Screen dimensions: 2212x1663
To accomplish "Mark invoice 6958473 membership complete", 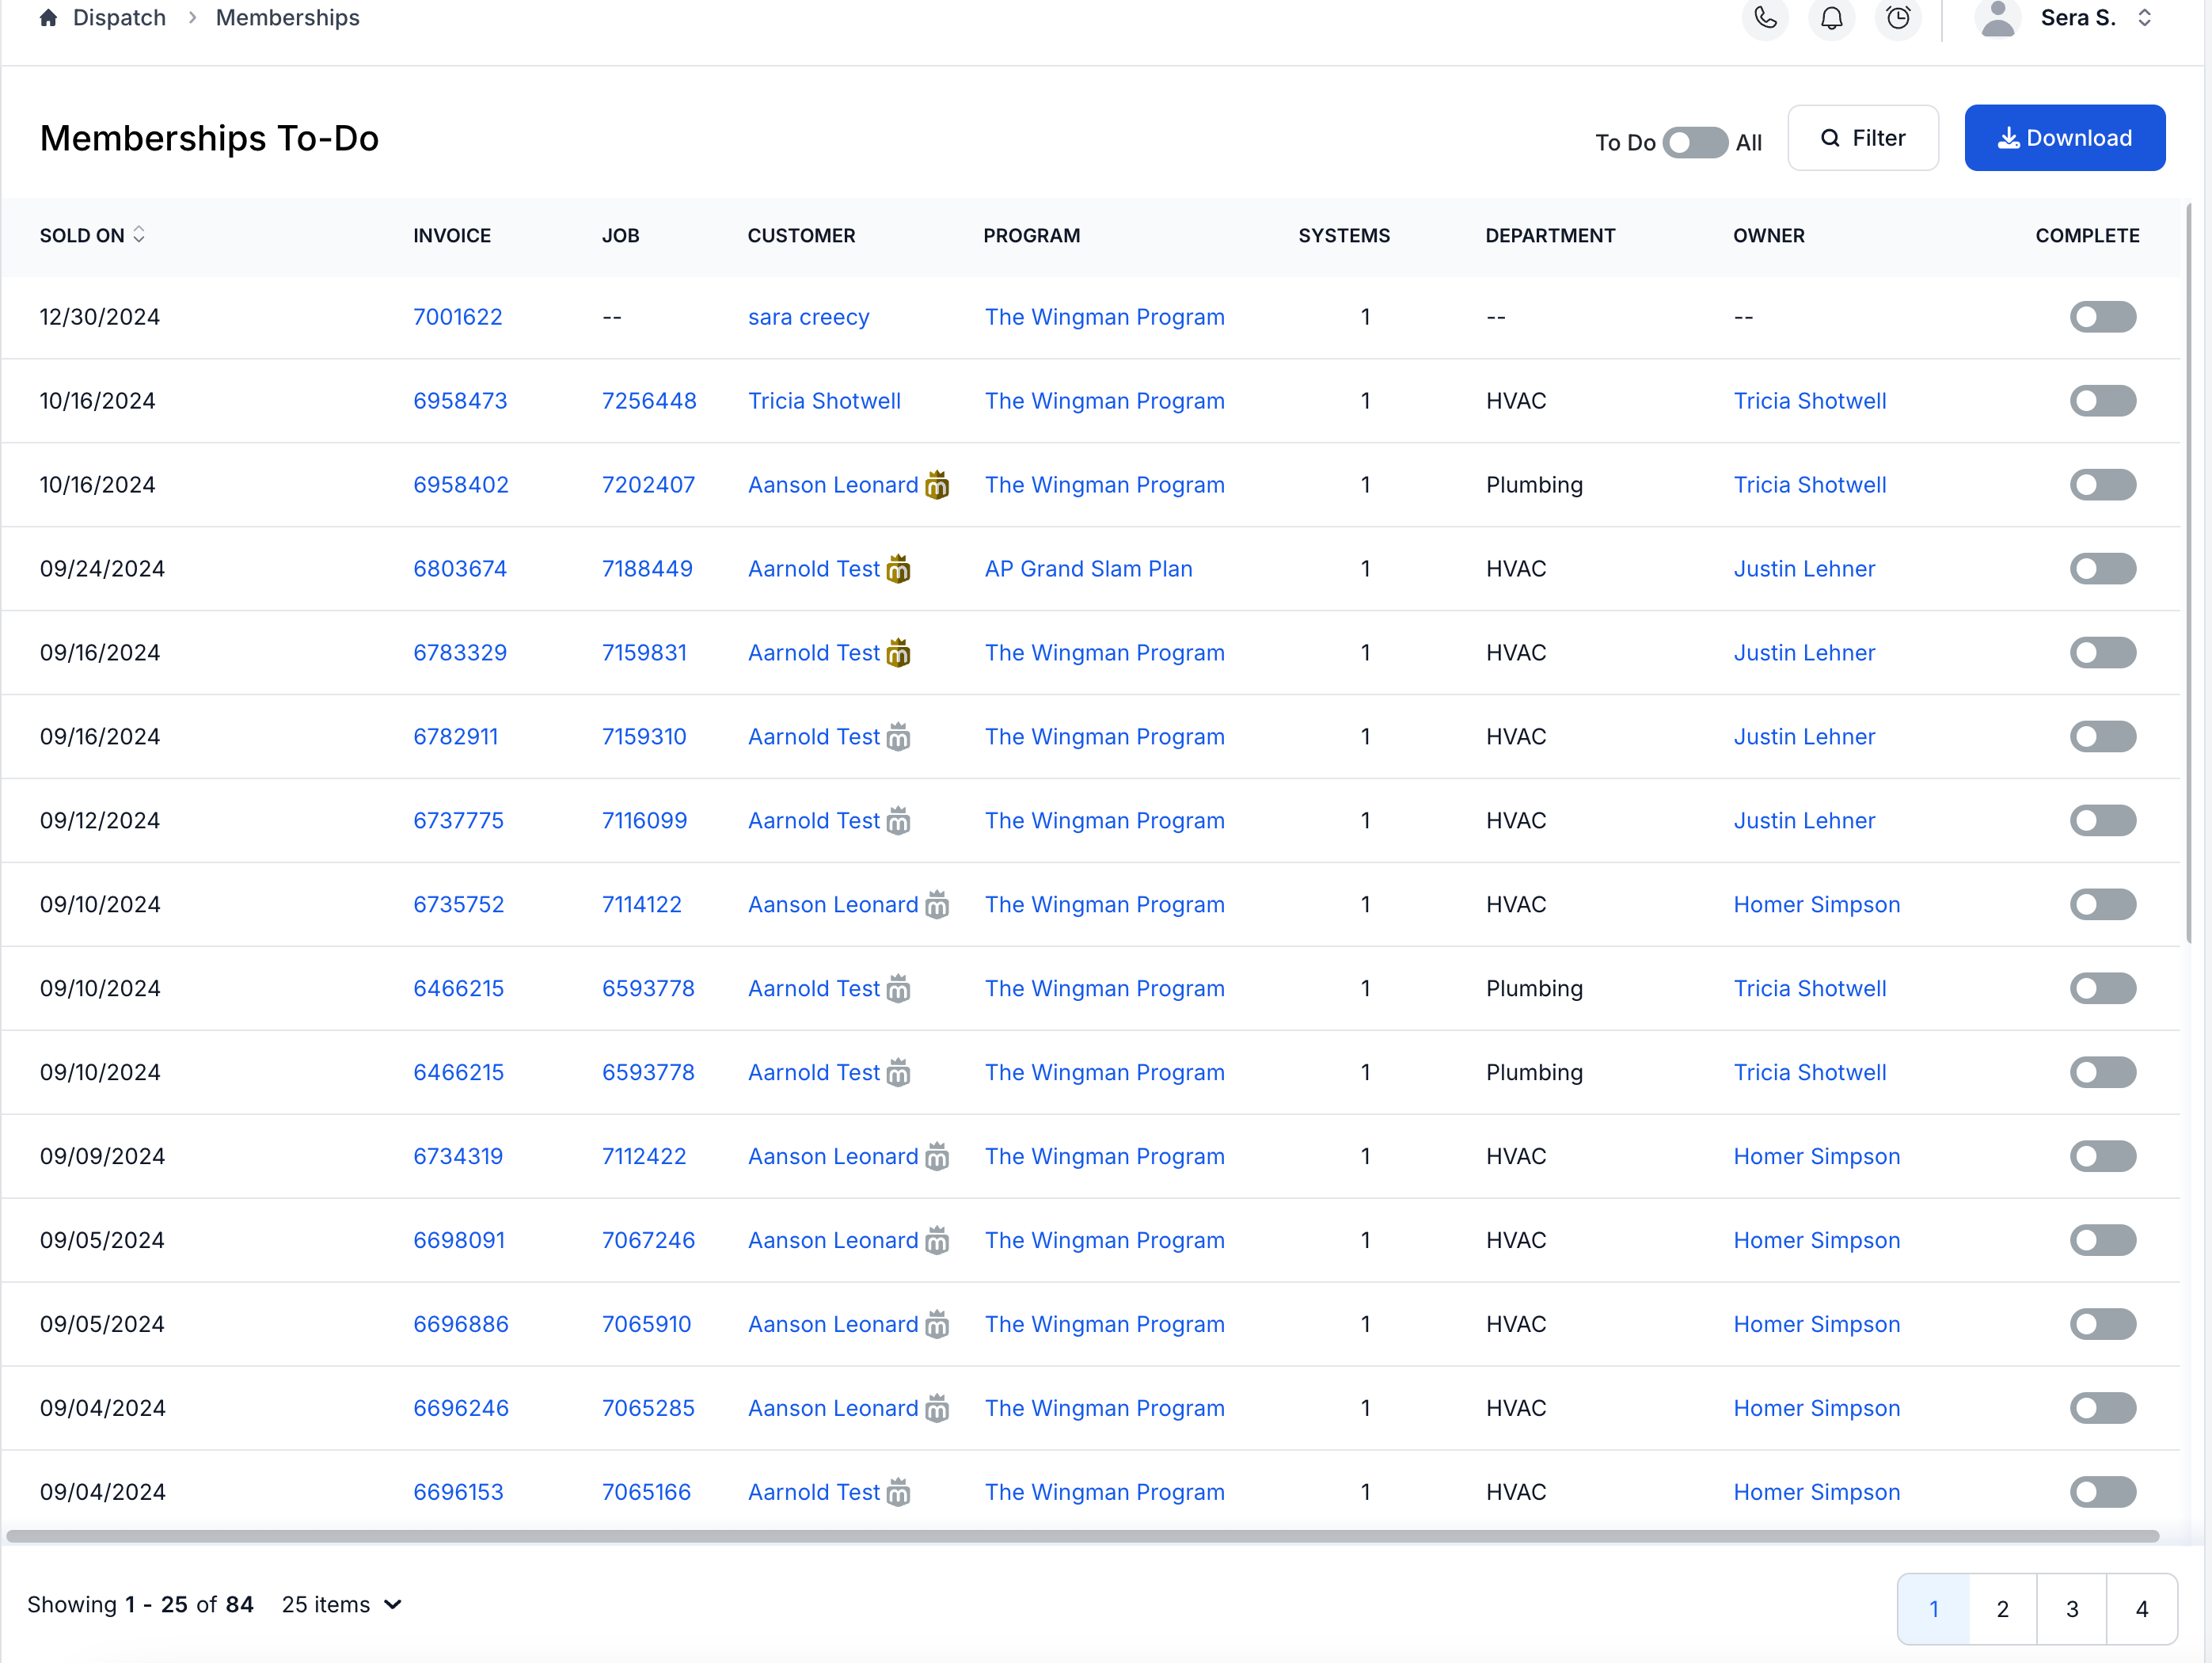I will coord(2102,401).
